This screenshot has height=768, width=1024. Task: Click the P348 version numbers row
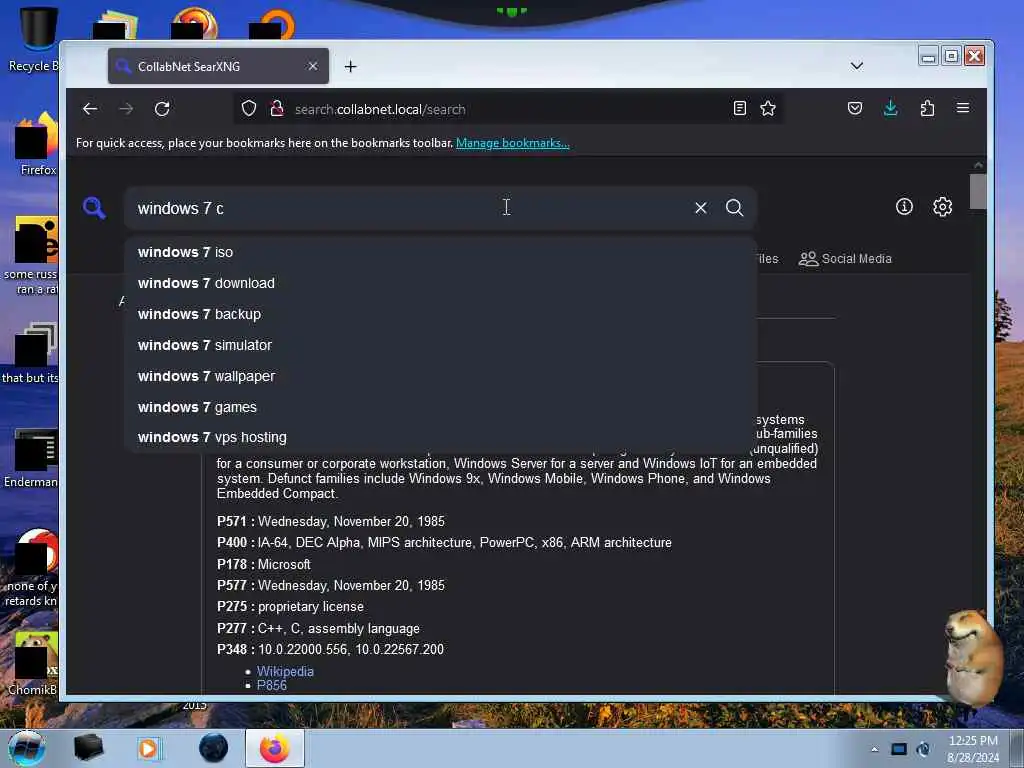click(x=330, y=649)
